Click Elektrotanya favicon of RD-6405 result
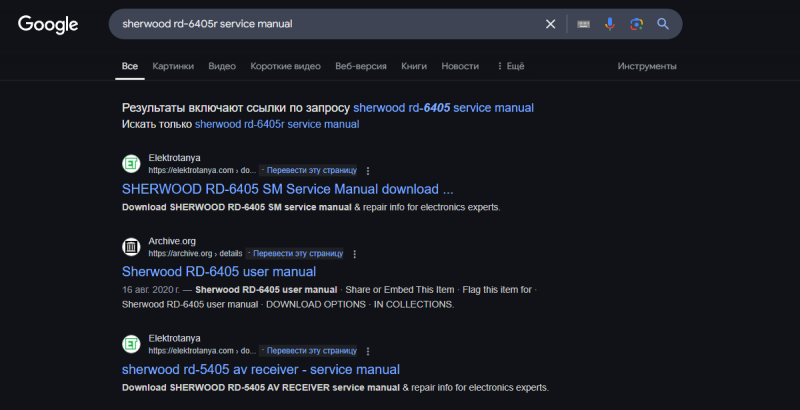 (131, 164)
